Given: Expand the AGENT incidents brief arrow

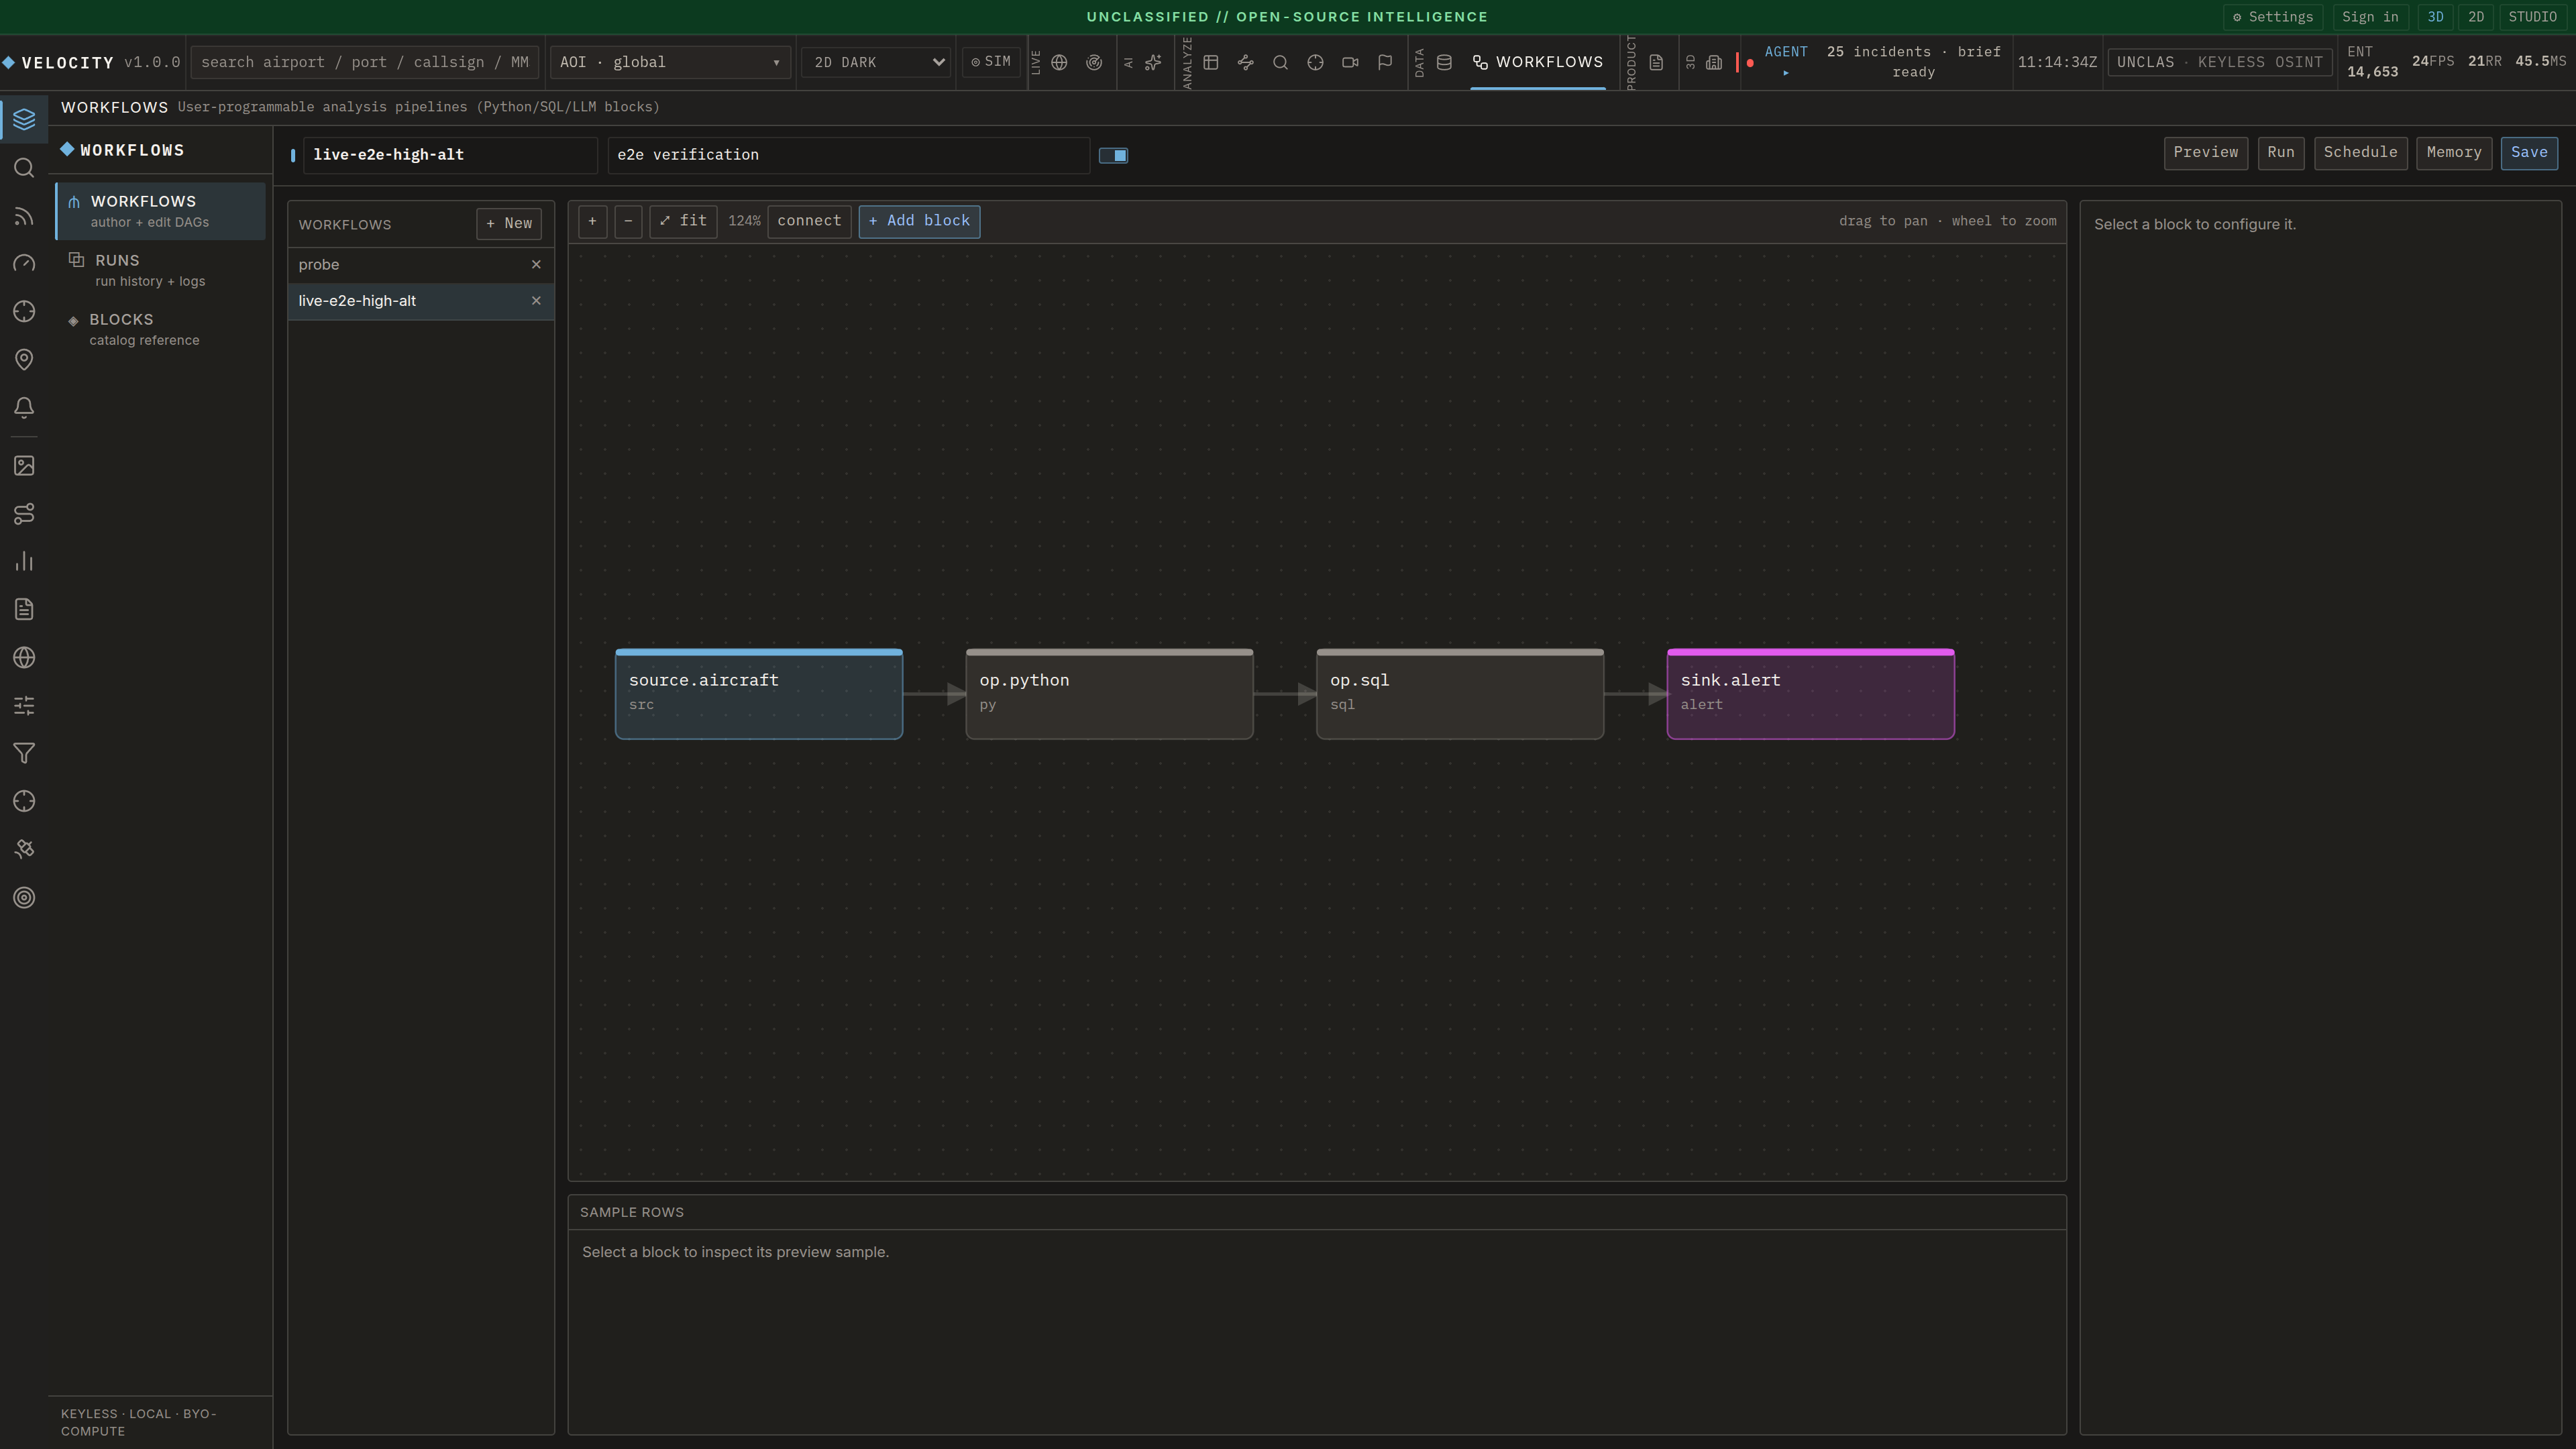Looking at the screenshot, I should 1786,73.
